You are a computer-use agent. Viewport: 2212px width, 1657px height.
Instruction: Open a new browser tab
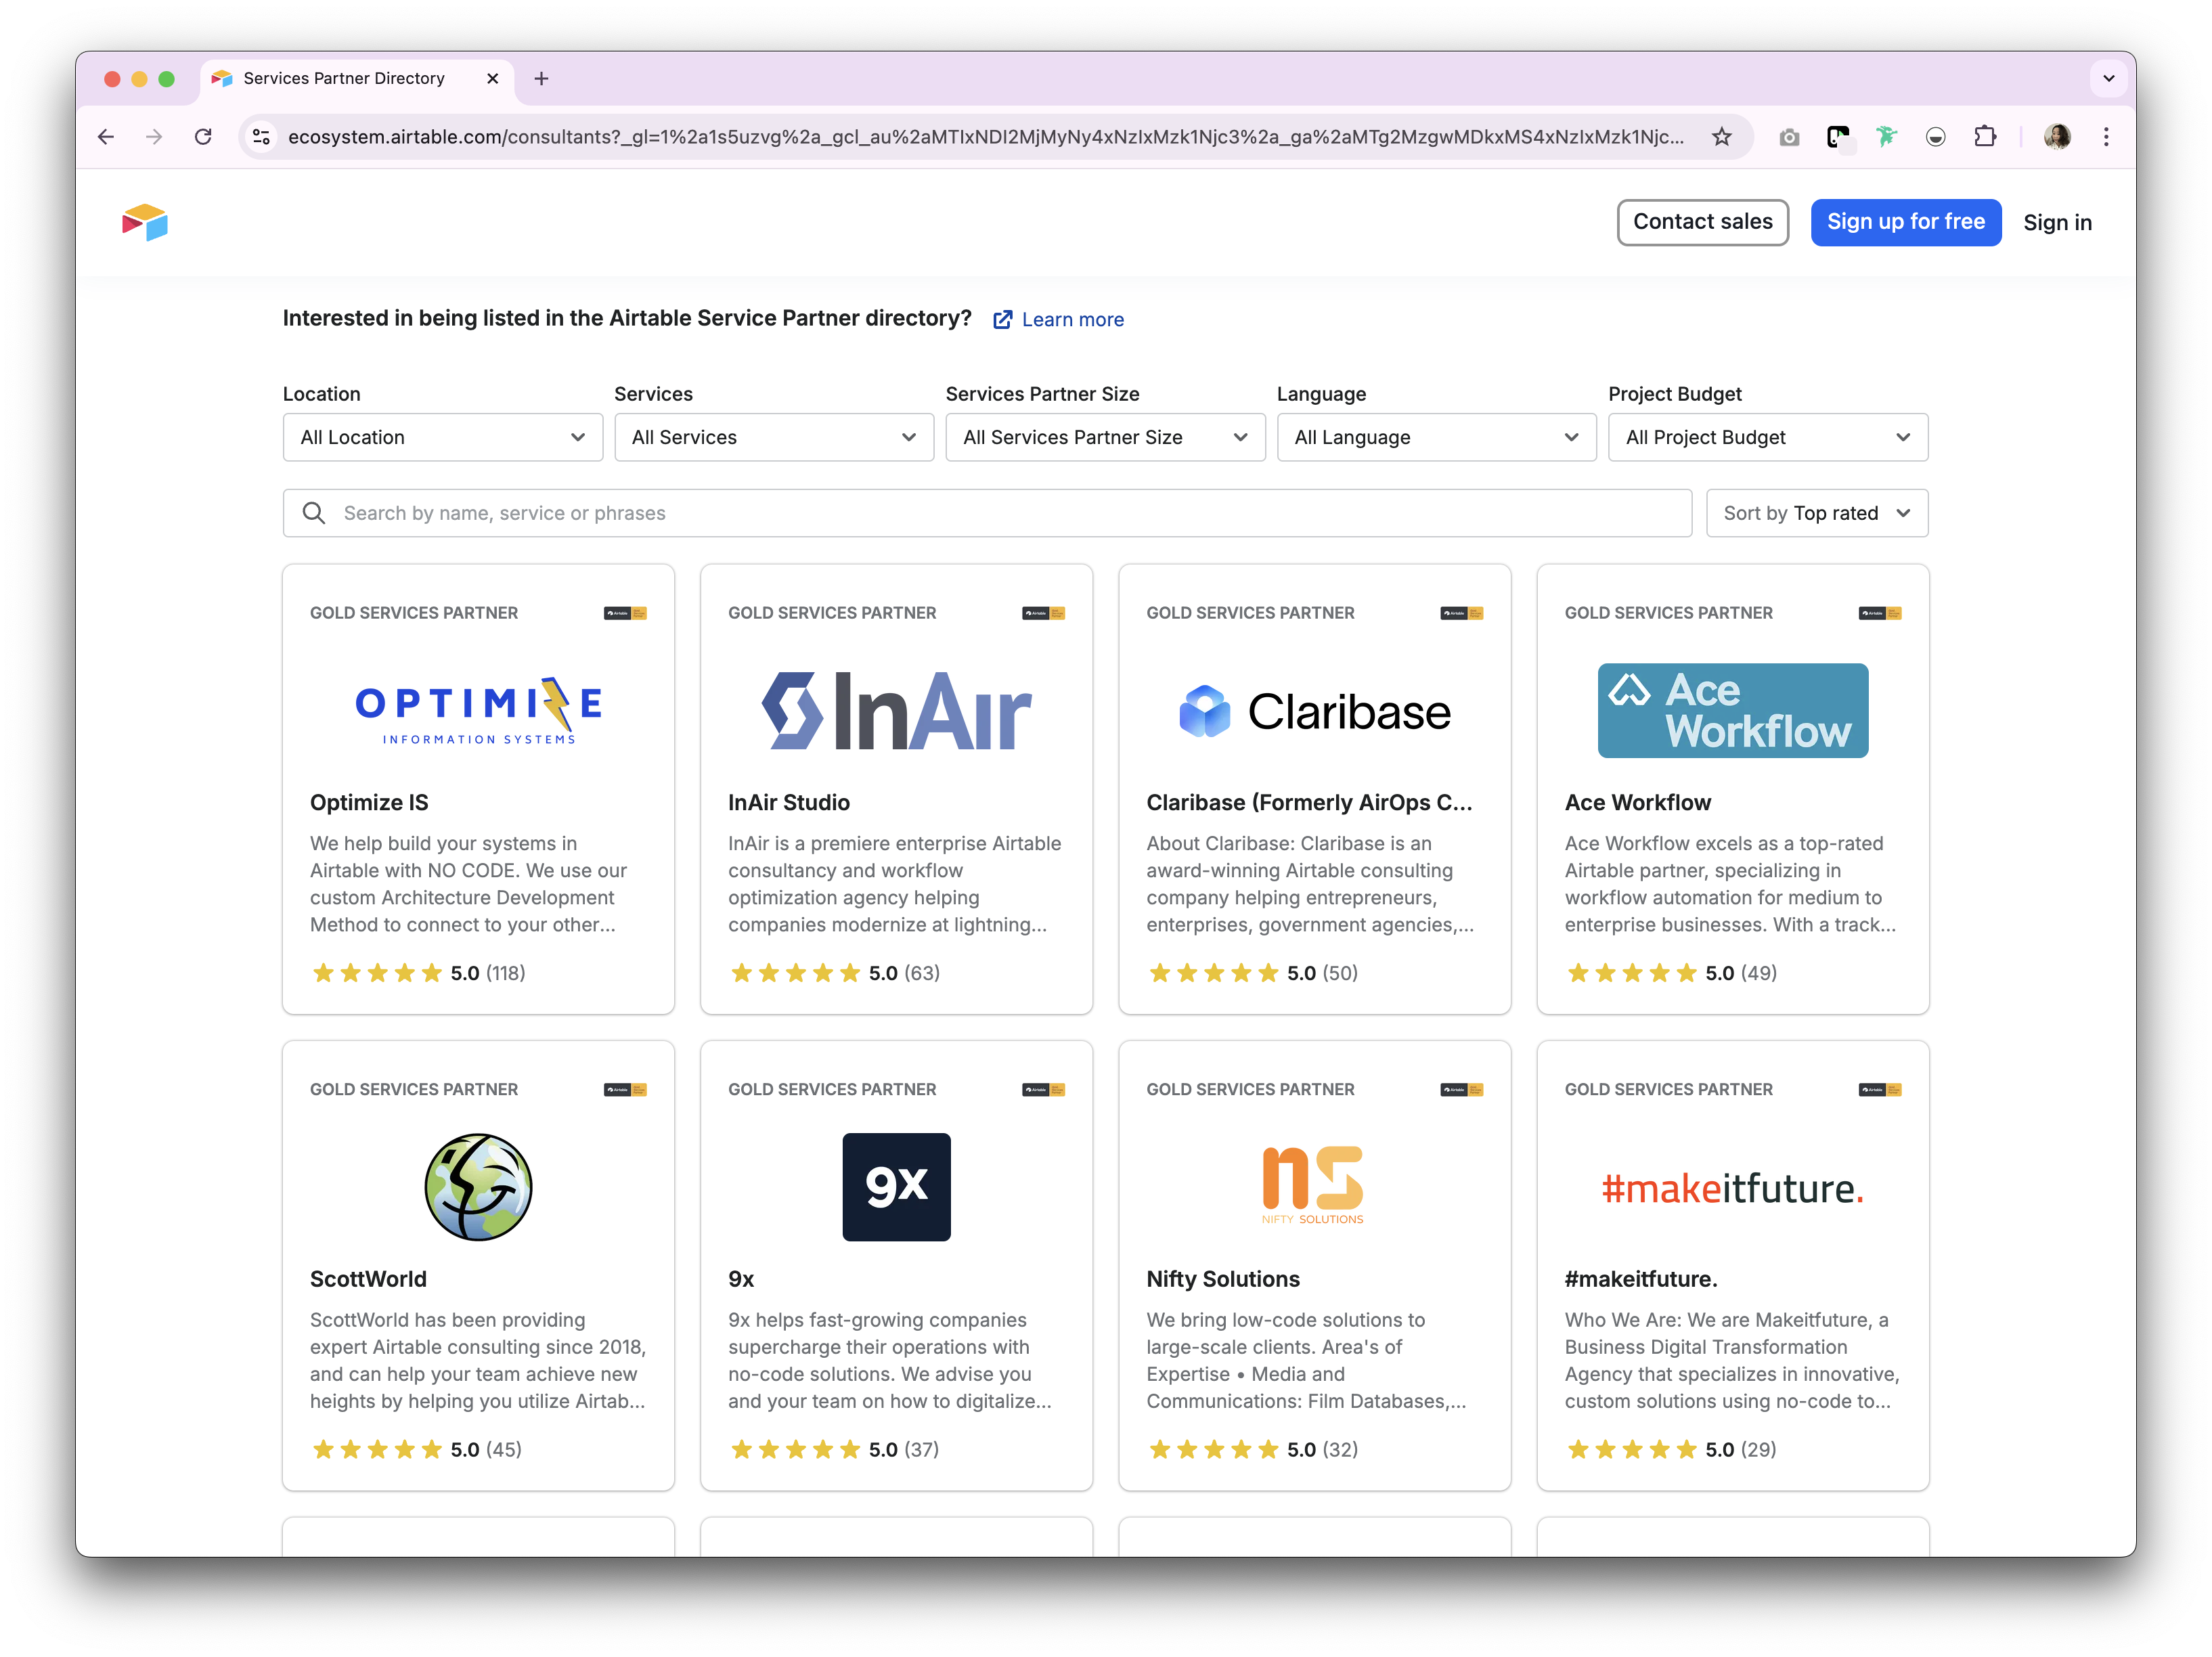pyautogui.click(x=541, y=78)
